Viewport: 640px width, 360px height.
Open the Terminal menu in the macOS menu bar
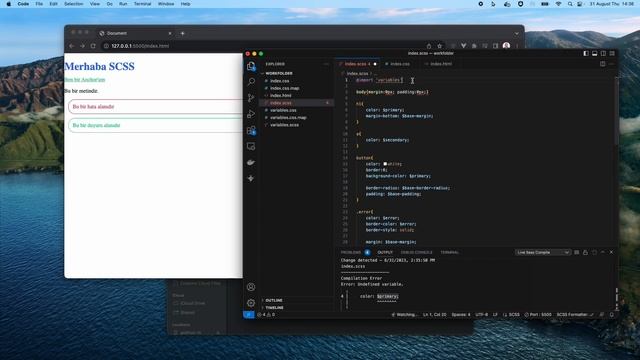142,4
